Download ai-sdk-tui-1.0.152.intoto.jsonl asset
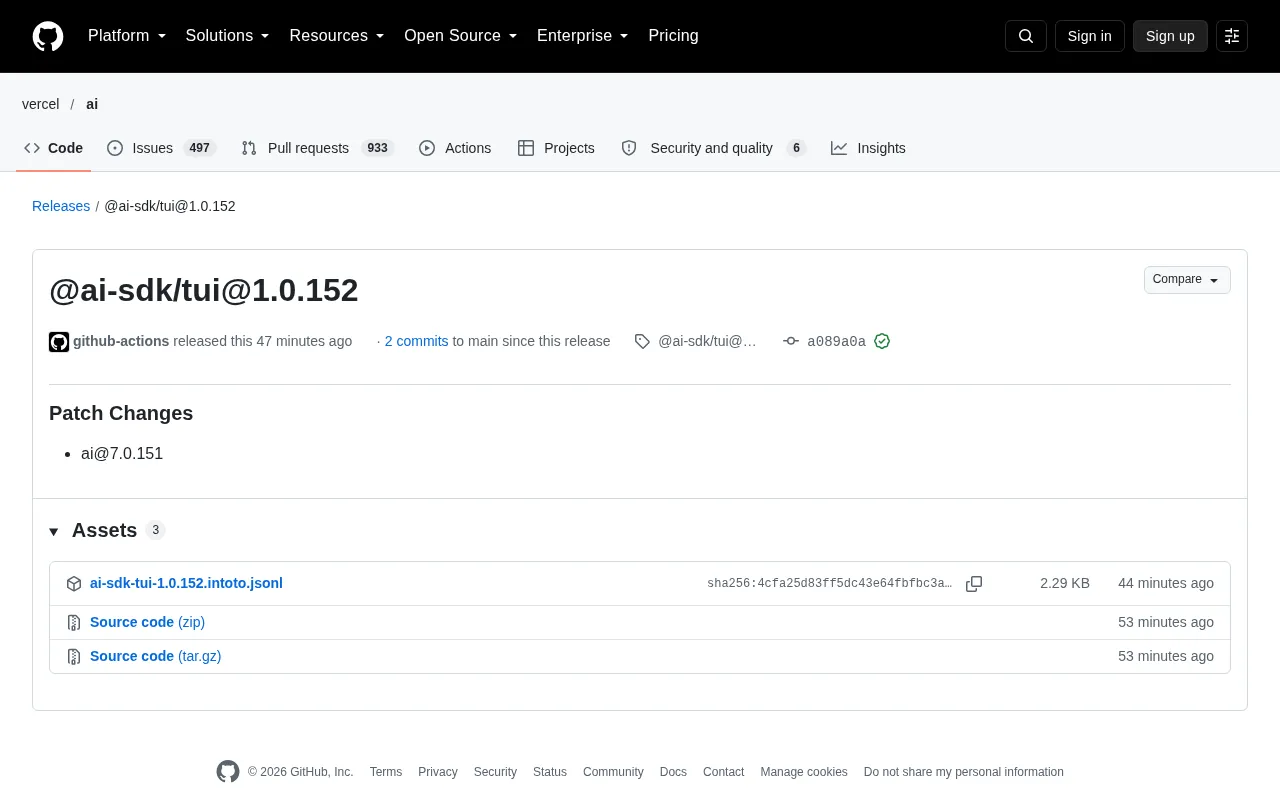This screenshot has height=800, width=1280. [186, 583]
